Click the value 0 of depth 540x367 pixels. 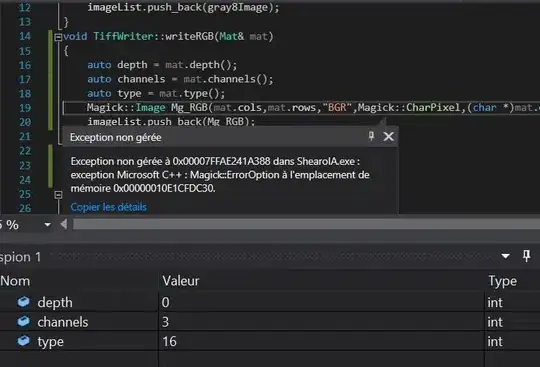point(166,303)
